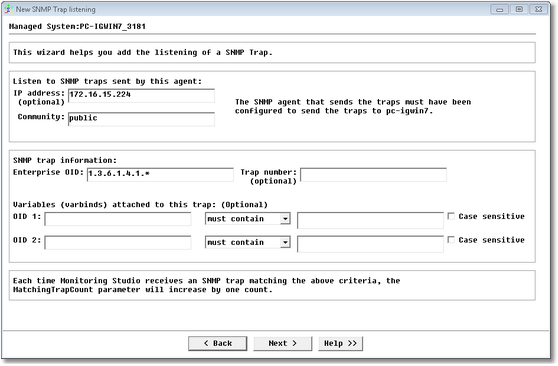Maximize the New SNMP Trap listening window

(519, 9)
